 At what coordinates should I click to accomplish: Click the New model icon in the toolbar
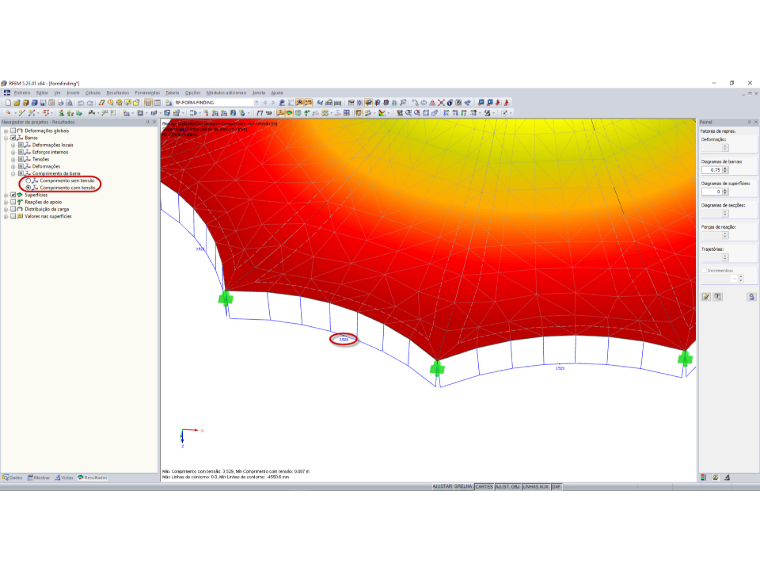pos(8,103)
